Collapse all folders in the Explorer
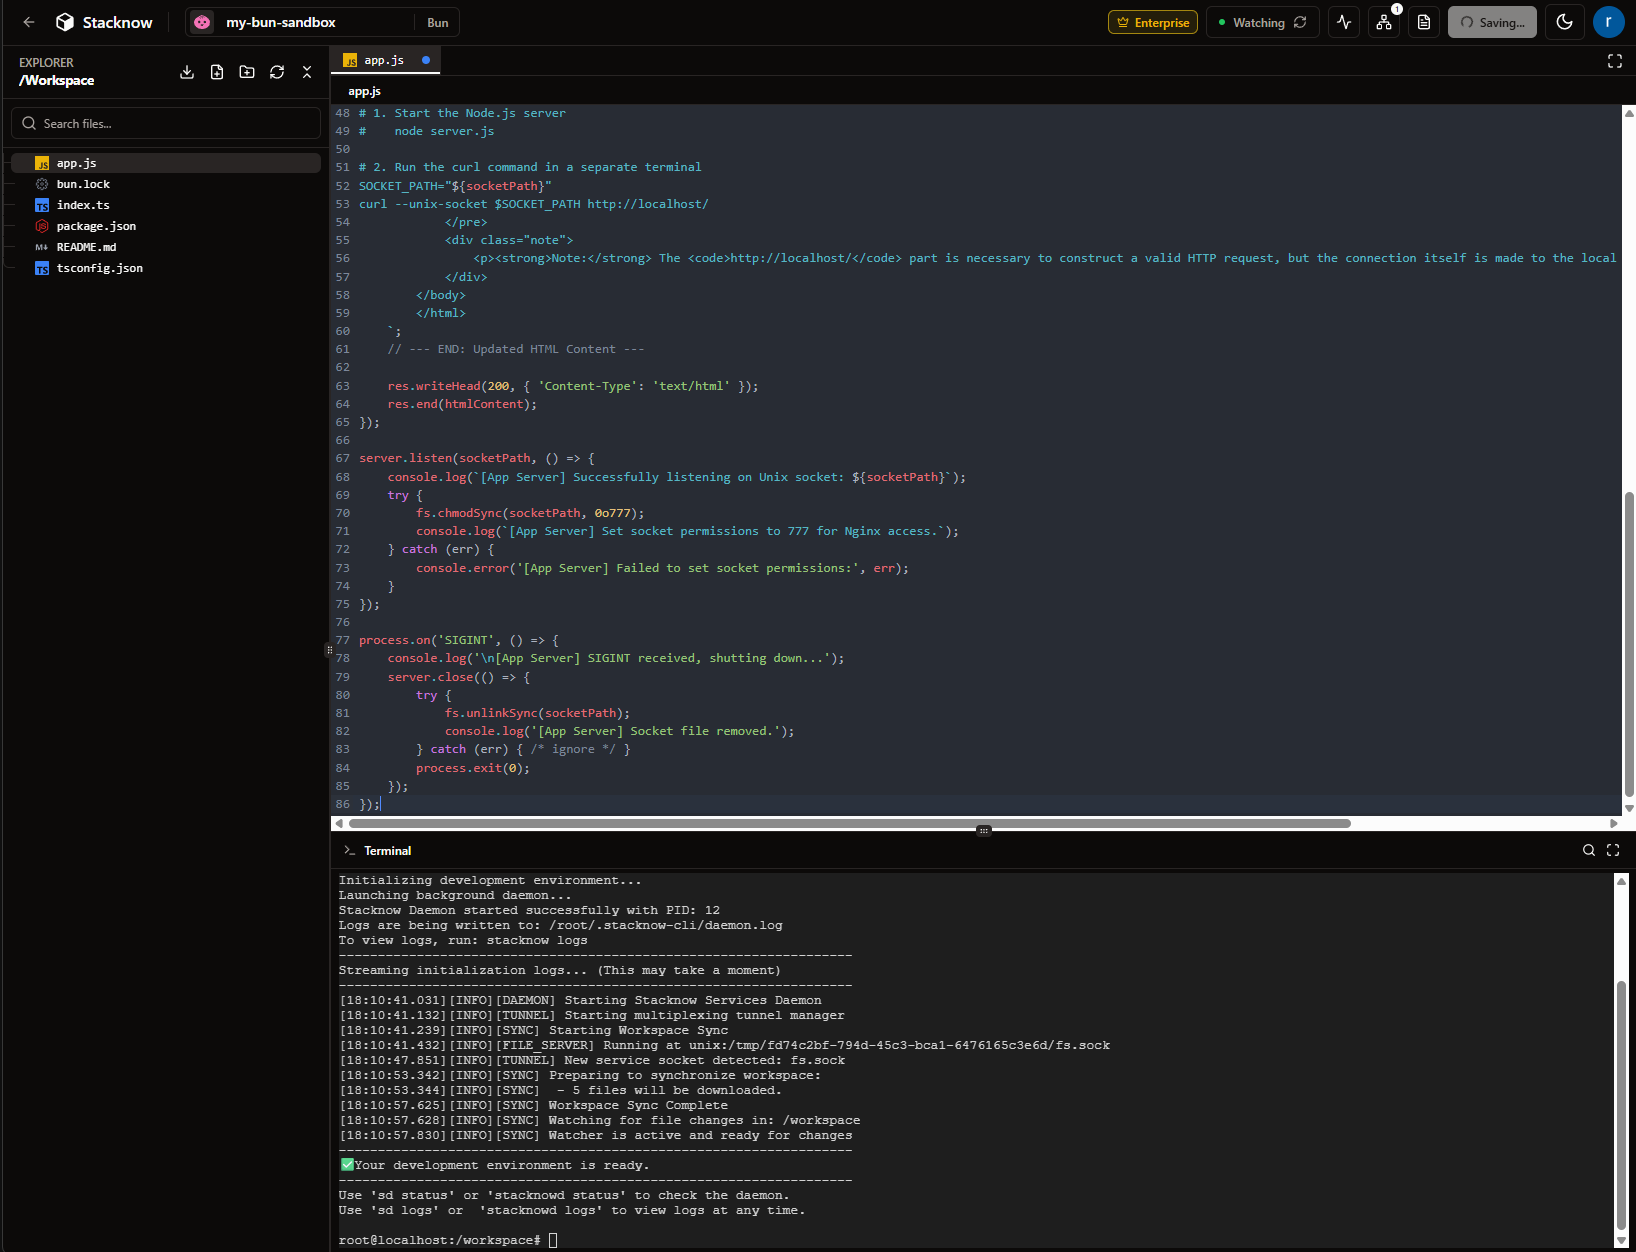The width and height of the screenshot is (1636, 1252). point(307,72)
